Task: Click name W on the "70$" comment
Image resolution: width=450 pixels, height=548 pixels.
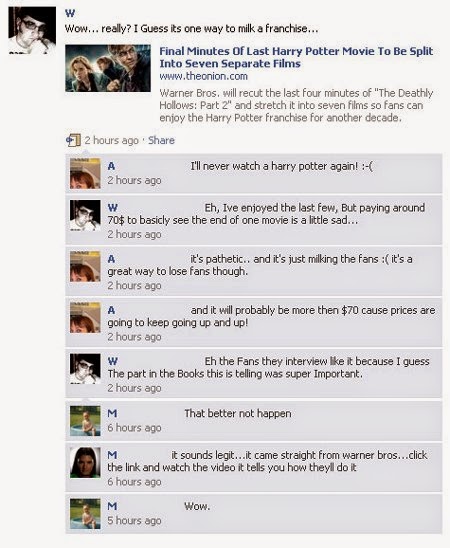Action: [112, 208]
